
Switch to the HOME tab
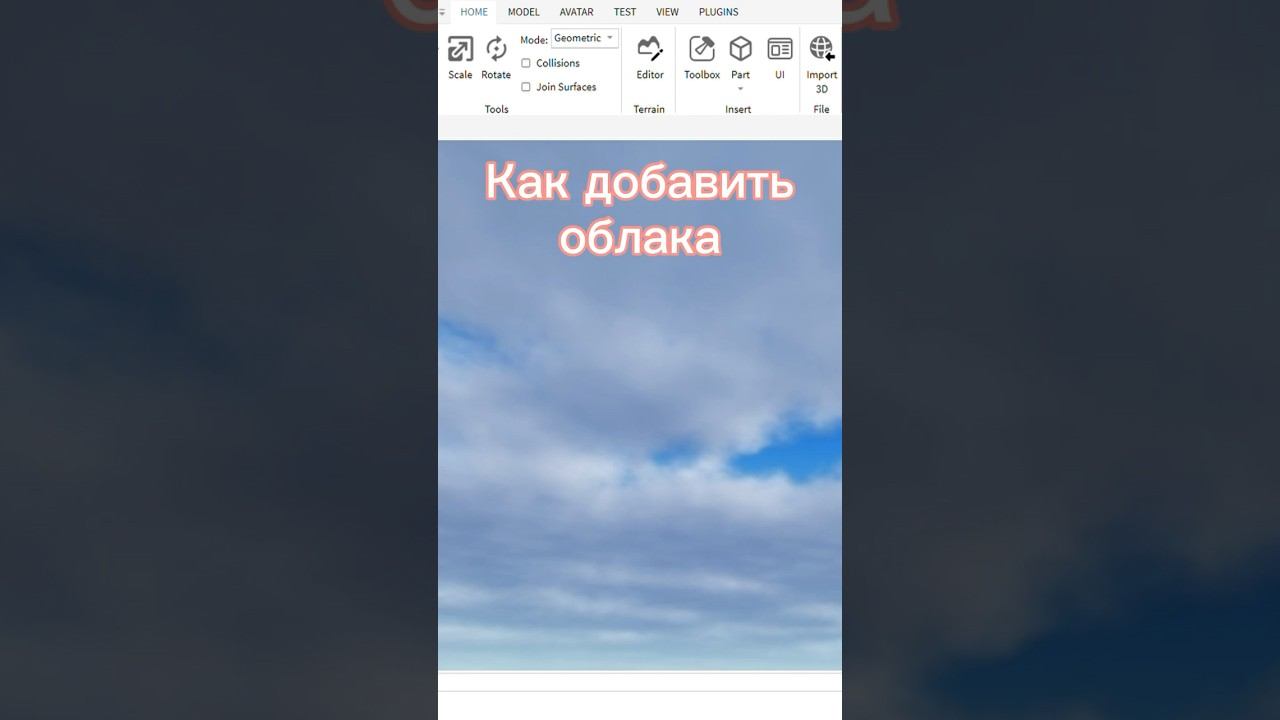474,12
